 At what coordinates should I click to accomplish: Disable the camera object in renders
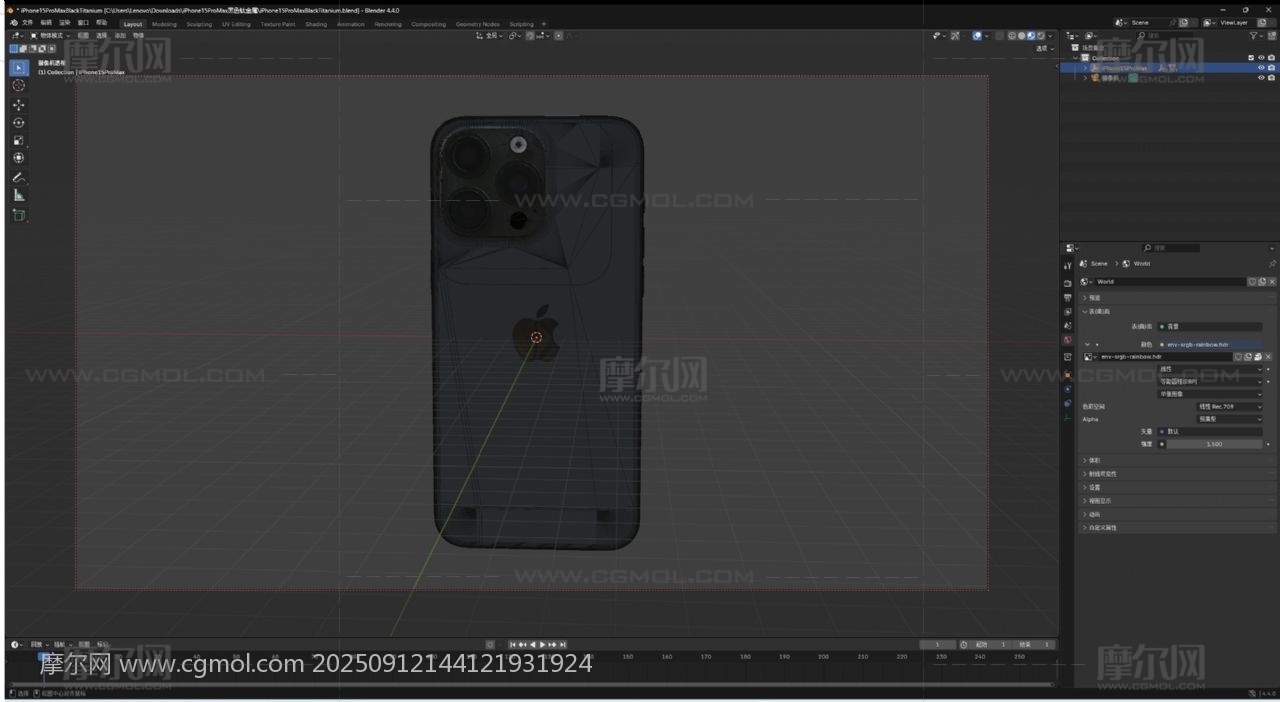(1271, 78)
